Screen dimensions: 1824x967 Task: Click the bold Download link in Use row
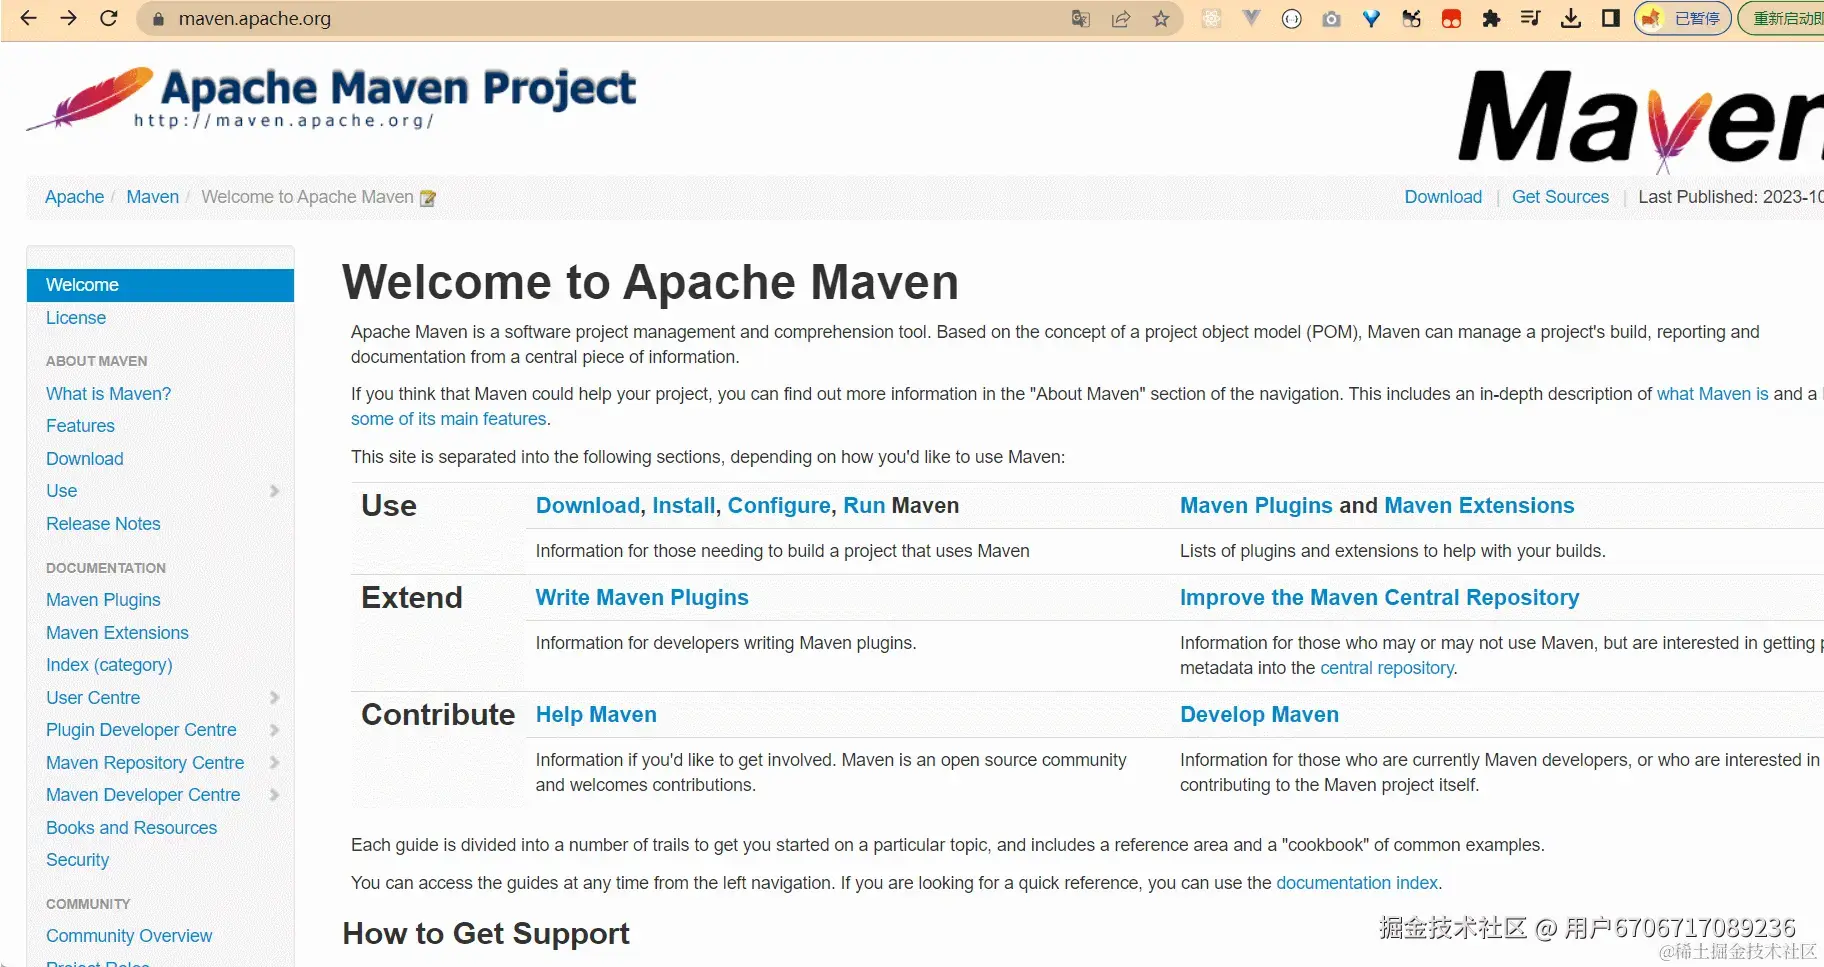[x=588, y=506]
